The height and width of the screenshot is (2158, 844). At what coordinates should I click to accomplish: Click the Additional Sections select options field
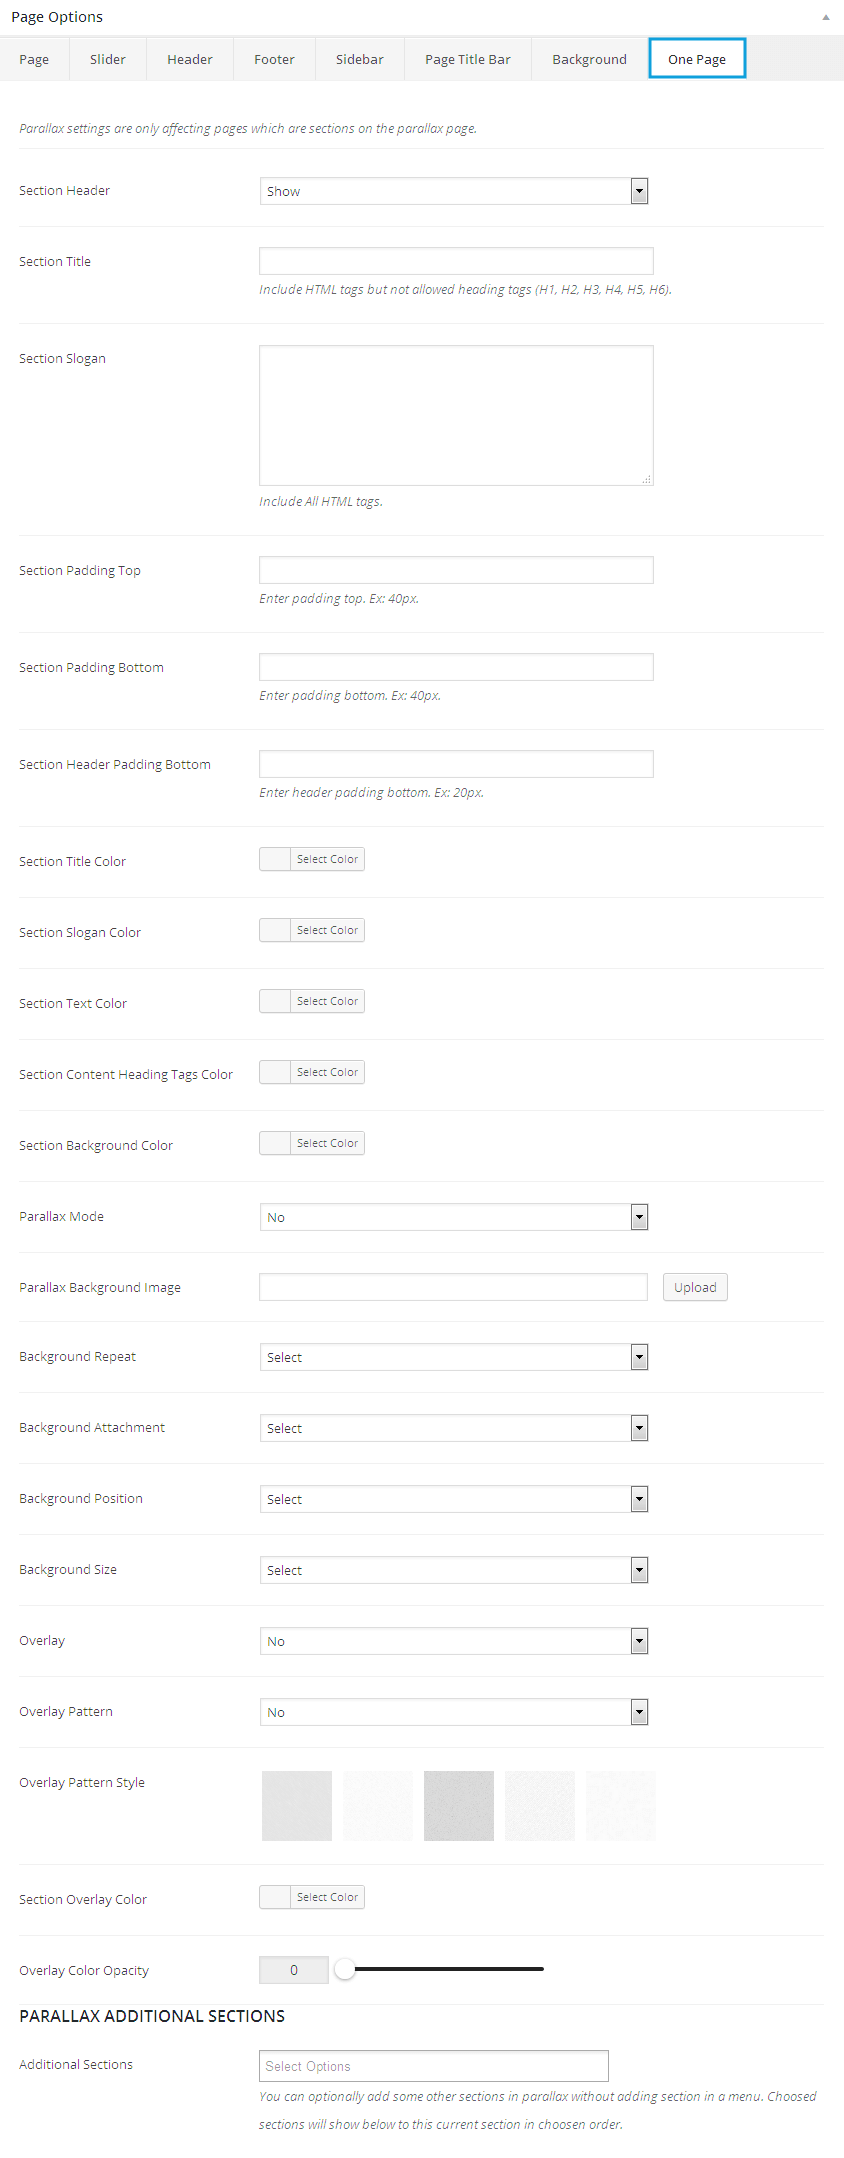coord(434,2066)
